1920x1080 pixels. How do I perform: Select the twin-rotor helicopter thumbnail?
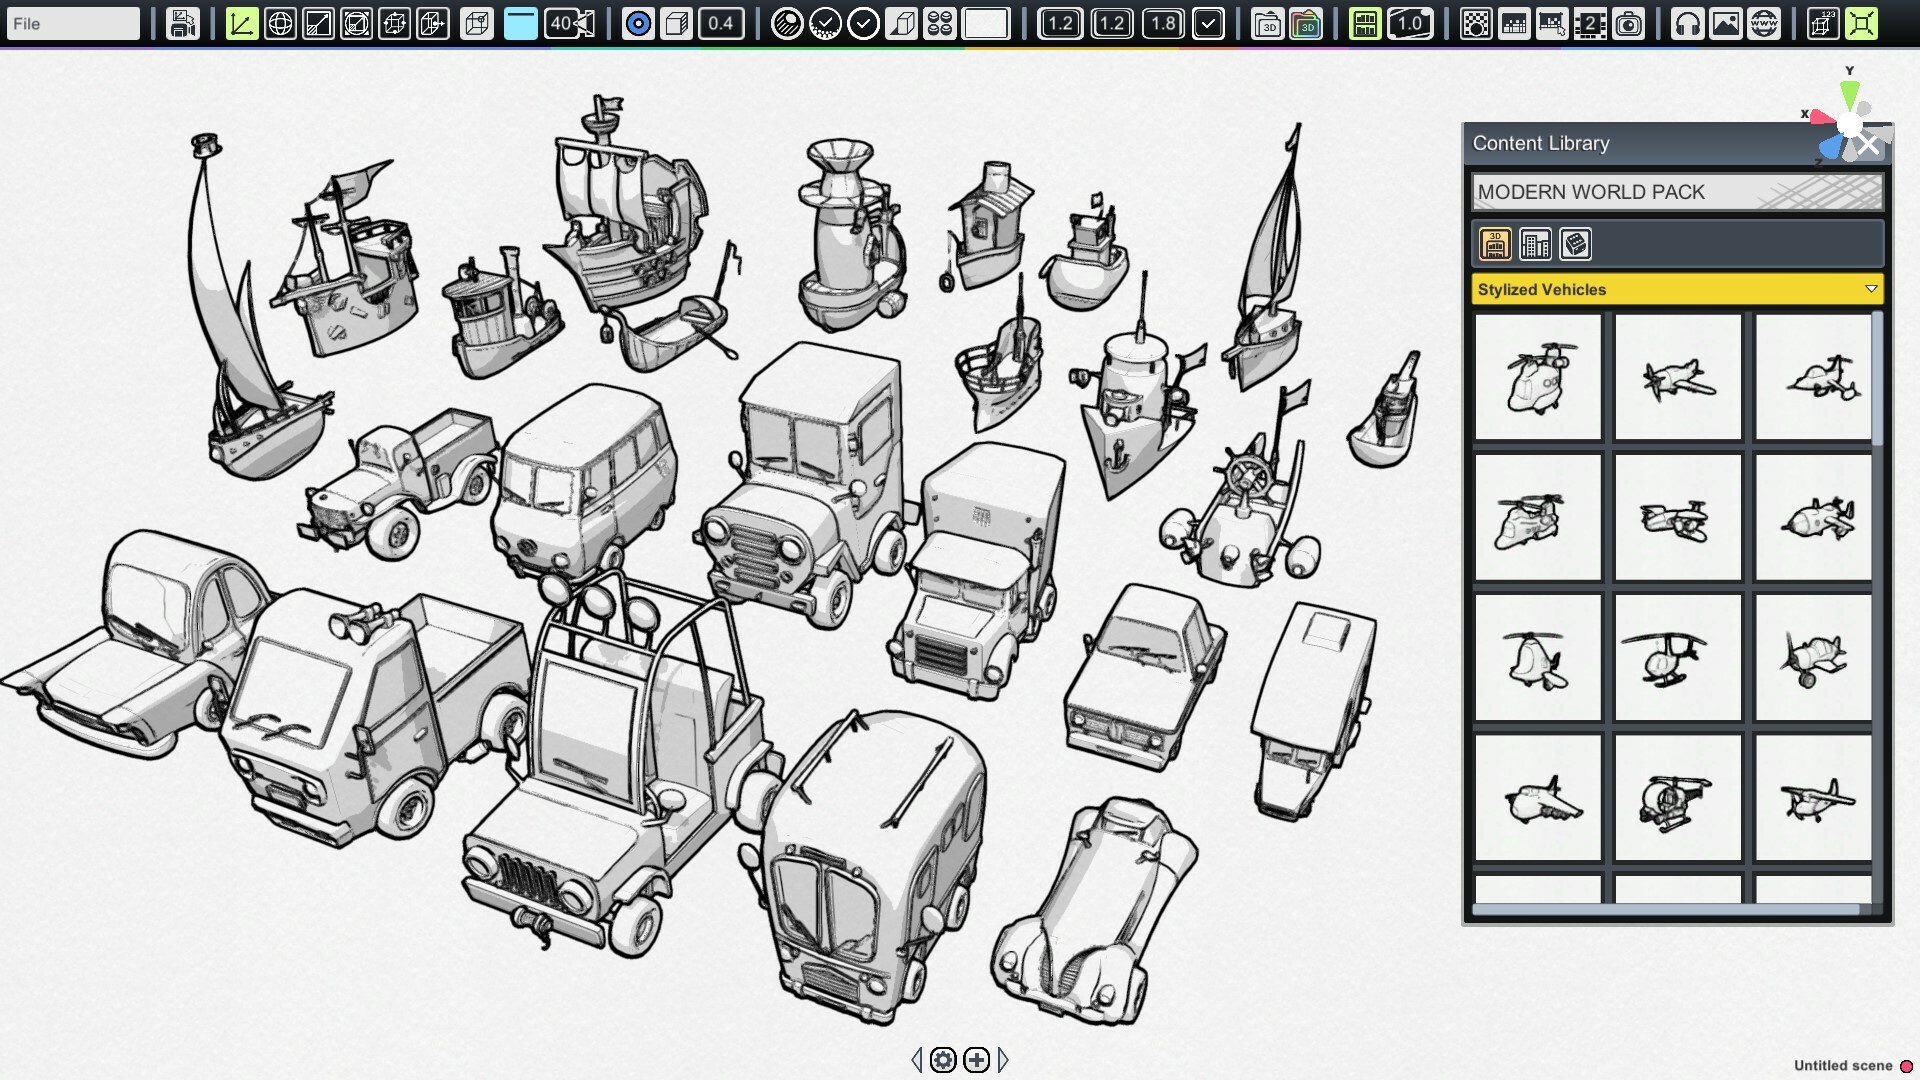click(1538, 378)
